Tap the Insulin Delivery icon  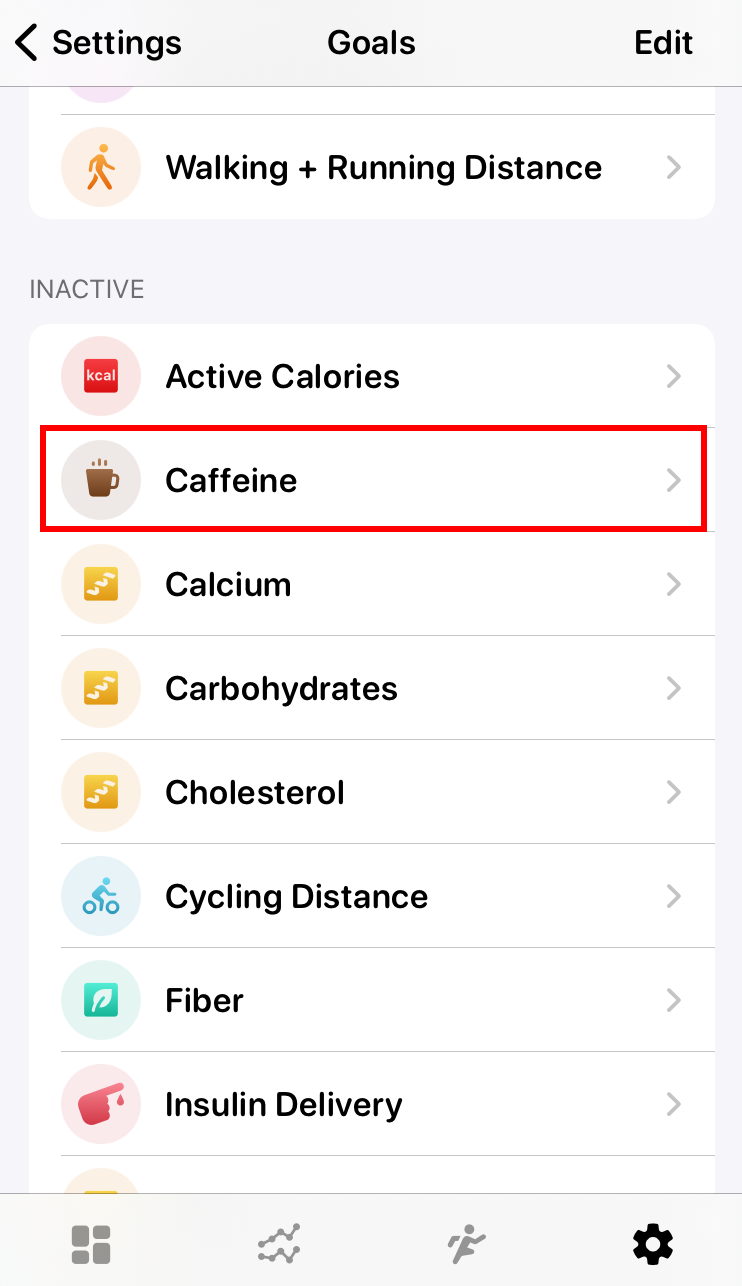(100, 1105)
